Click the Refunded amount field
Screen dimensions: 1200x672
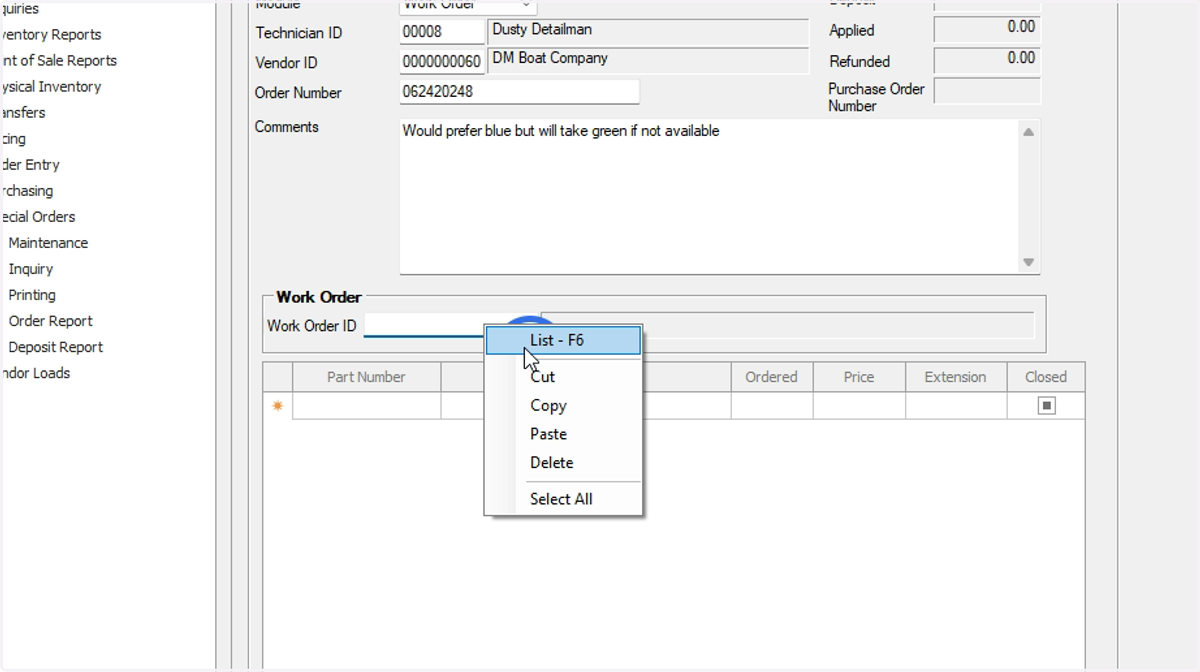pyautogui.click(x=987, y=61)
